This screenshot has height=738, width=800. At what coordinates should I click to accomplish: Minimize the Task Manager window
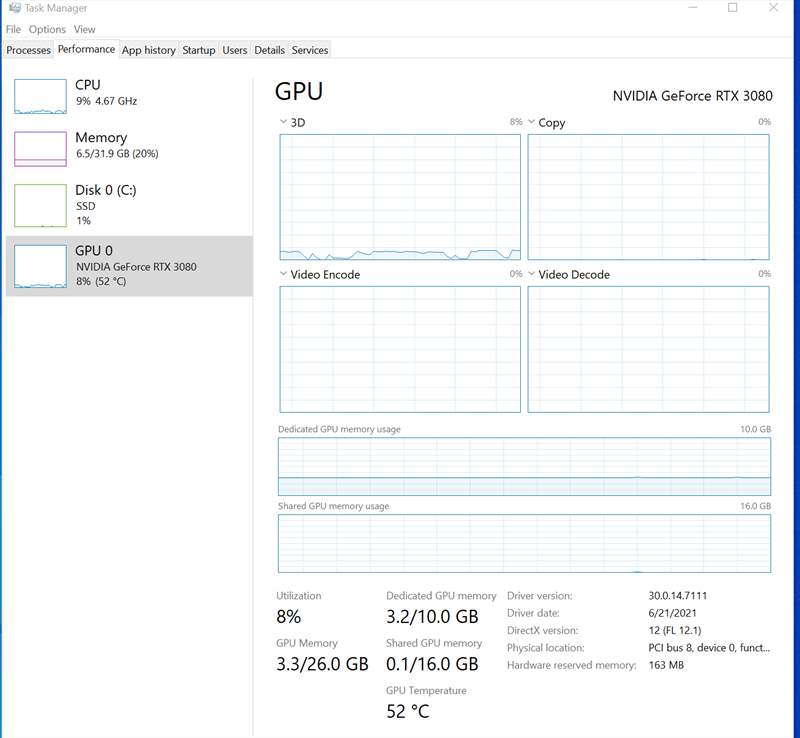coord(692,8)
